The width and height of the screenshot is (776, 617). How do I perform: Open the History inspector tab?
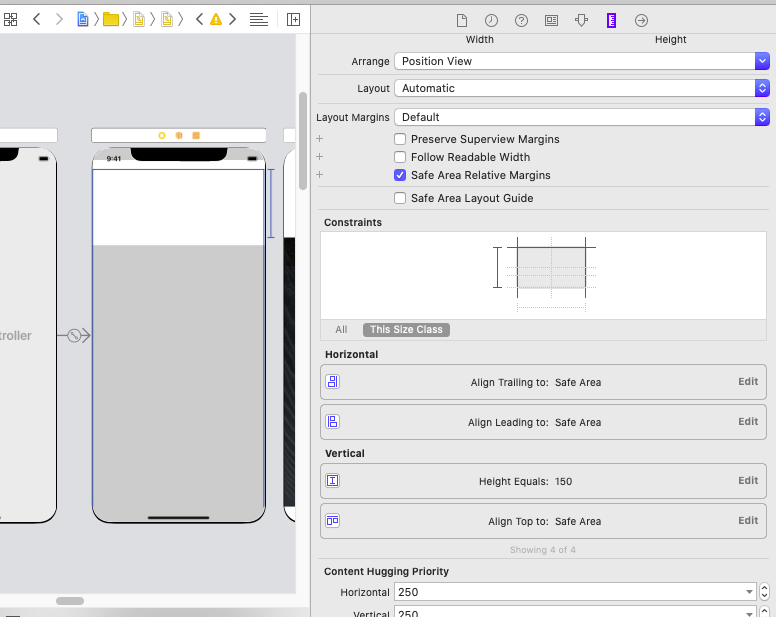click(491, 20)
